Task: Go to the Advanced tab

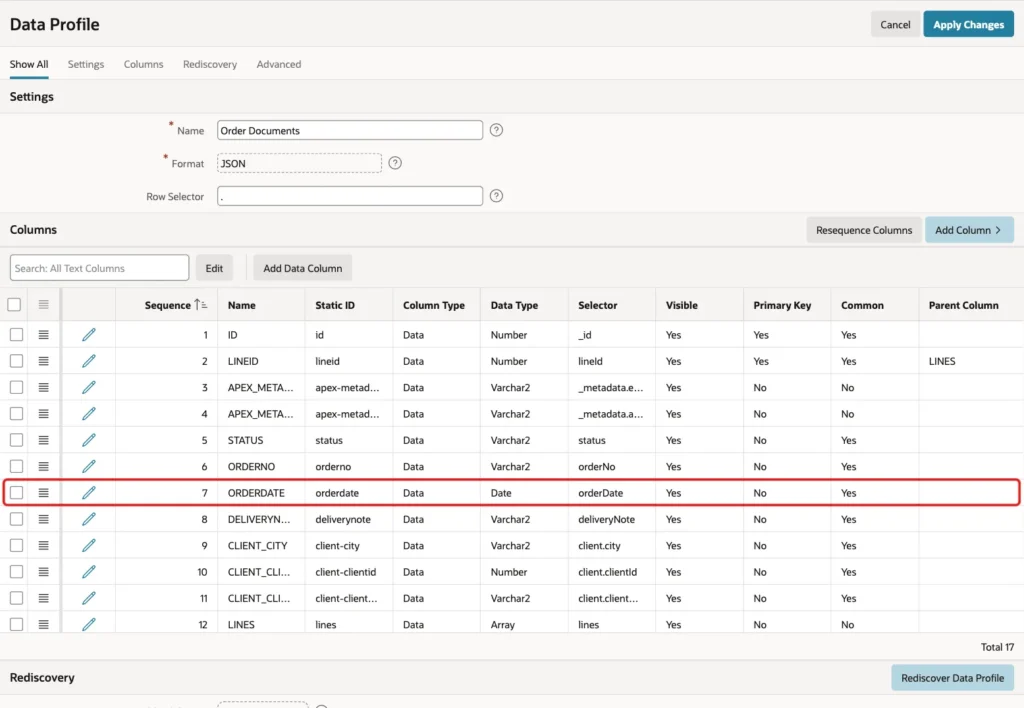Action: (x=279, y=64)
